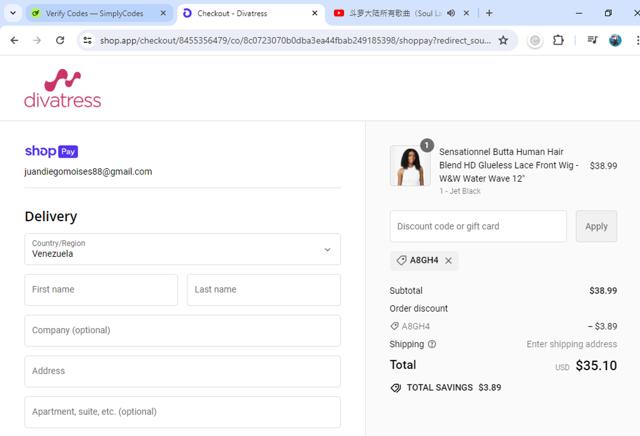Open the browser profile avatar
This screenshot has height=436, width=640.
[x=615, y=40]
